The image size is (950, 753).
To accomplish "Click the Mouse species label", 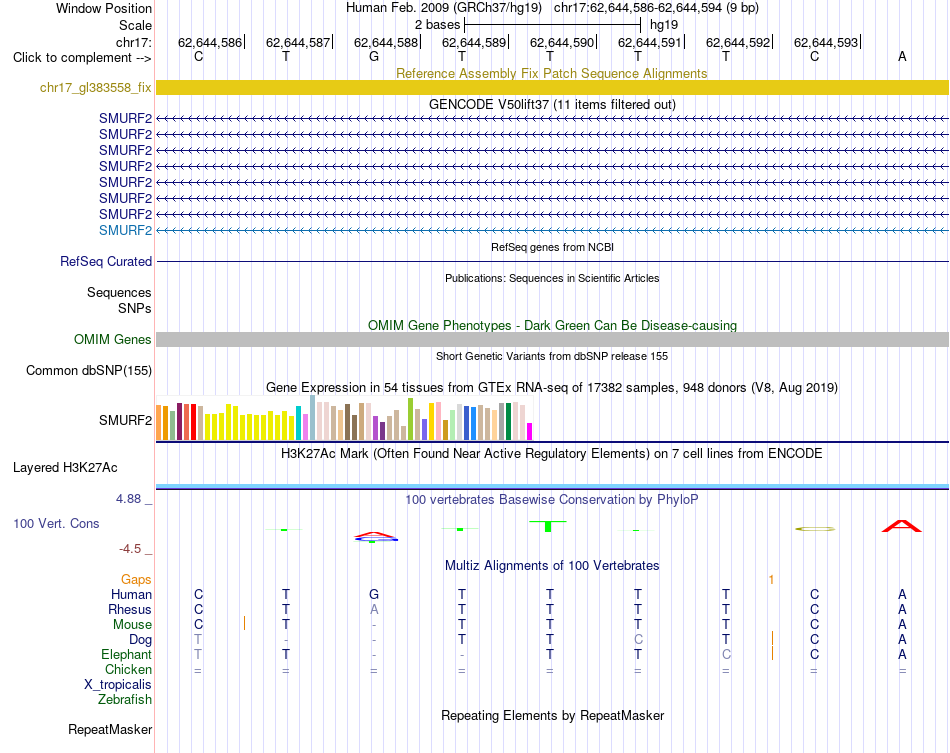I will tap(132, 625).
